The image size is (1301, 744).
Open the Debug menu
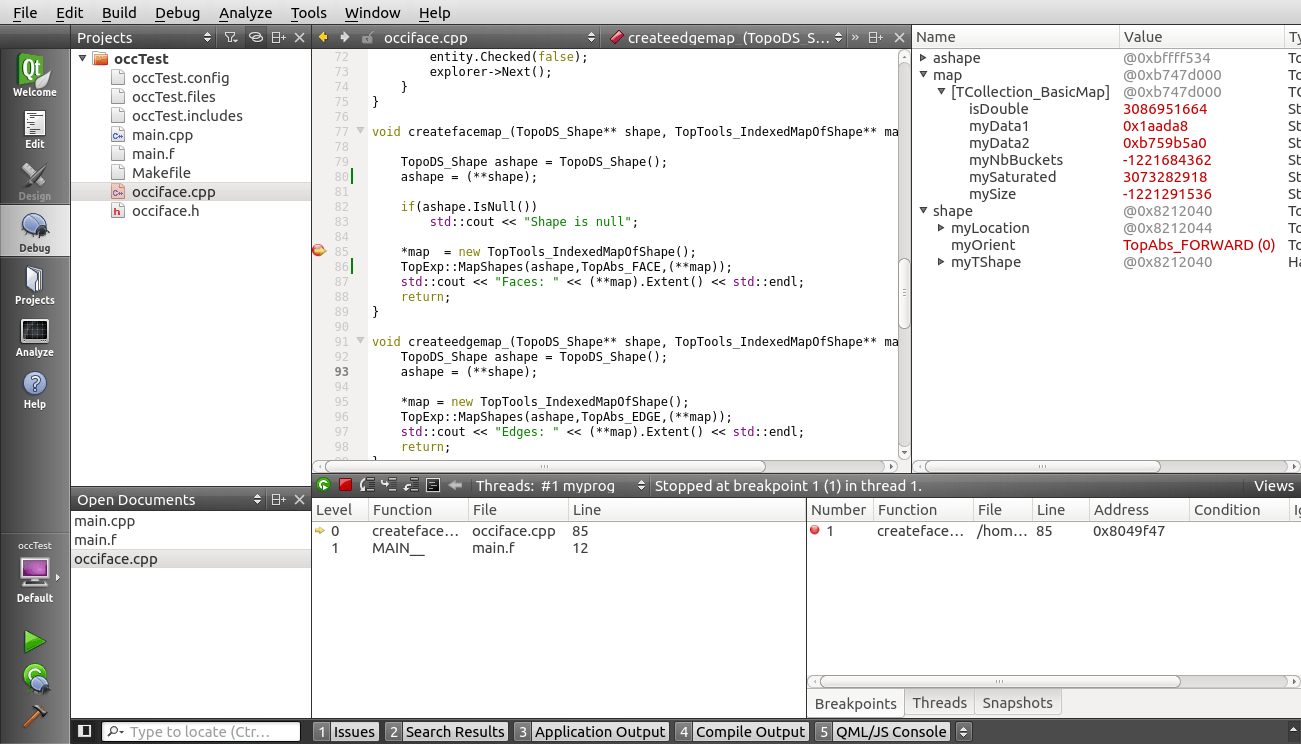tap(177, 13)
